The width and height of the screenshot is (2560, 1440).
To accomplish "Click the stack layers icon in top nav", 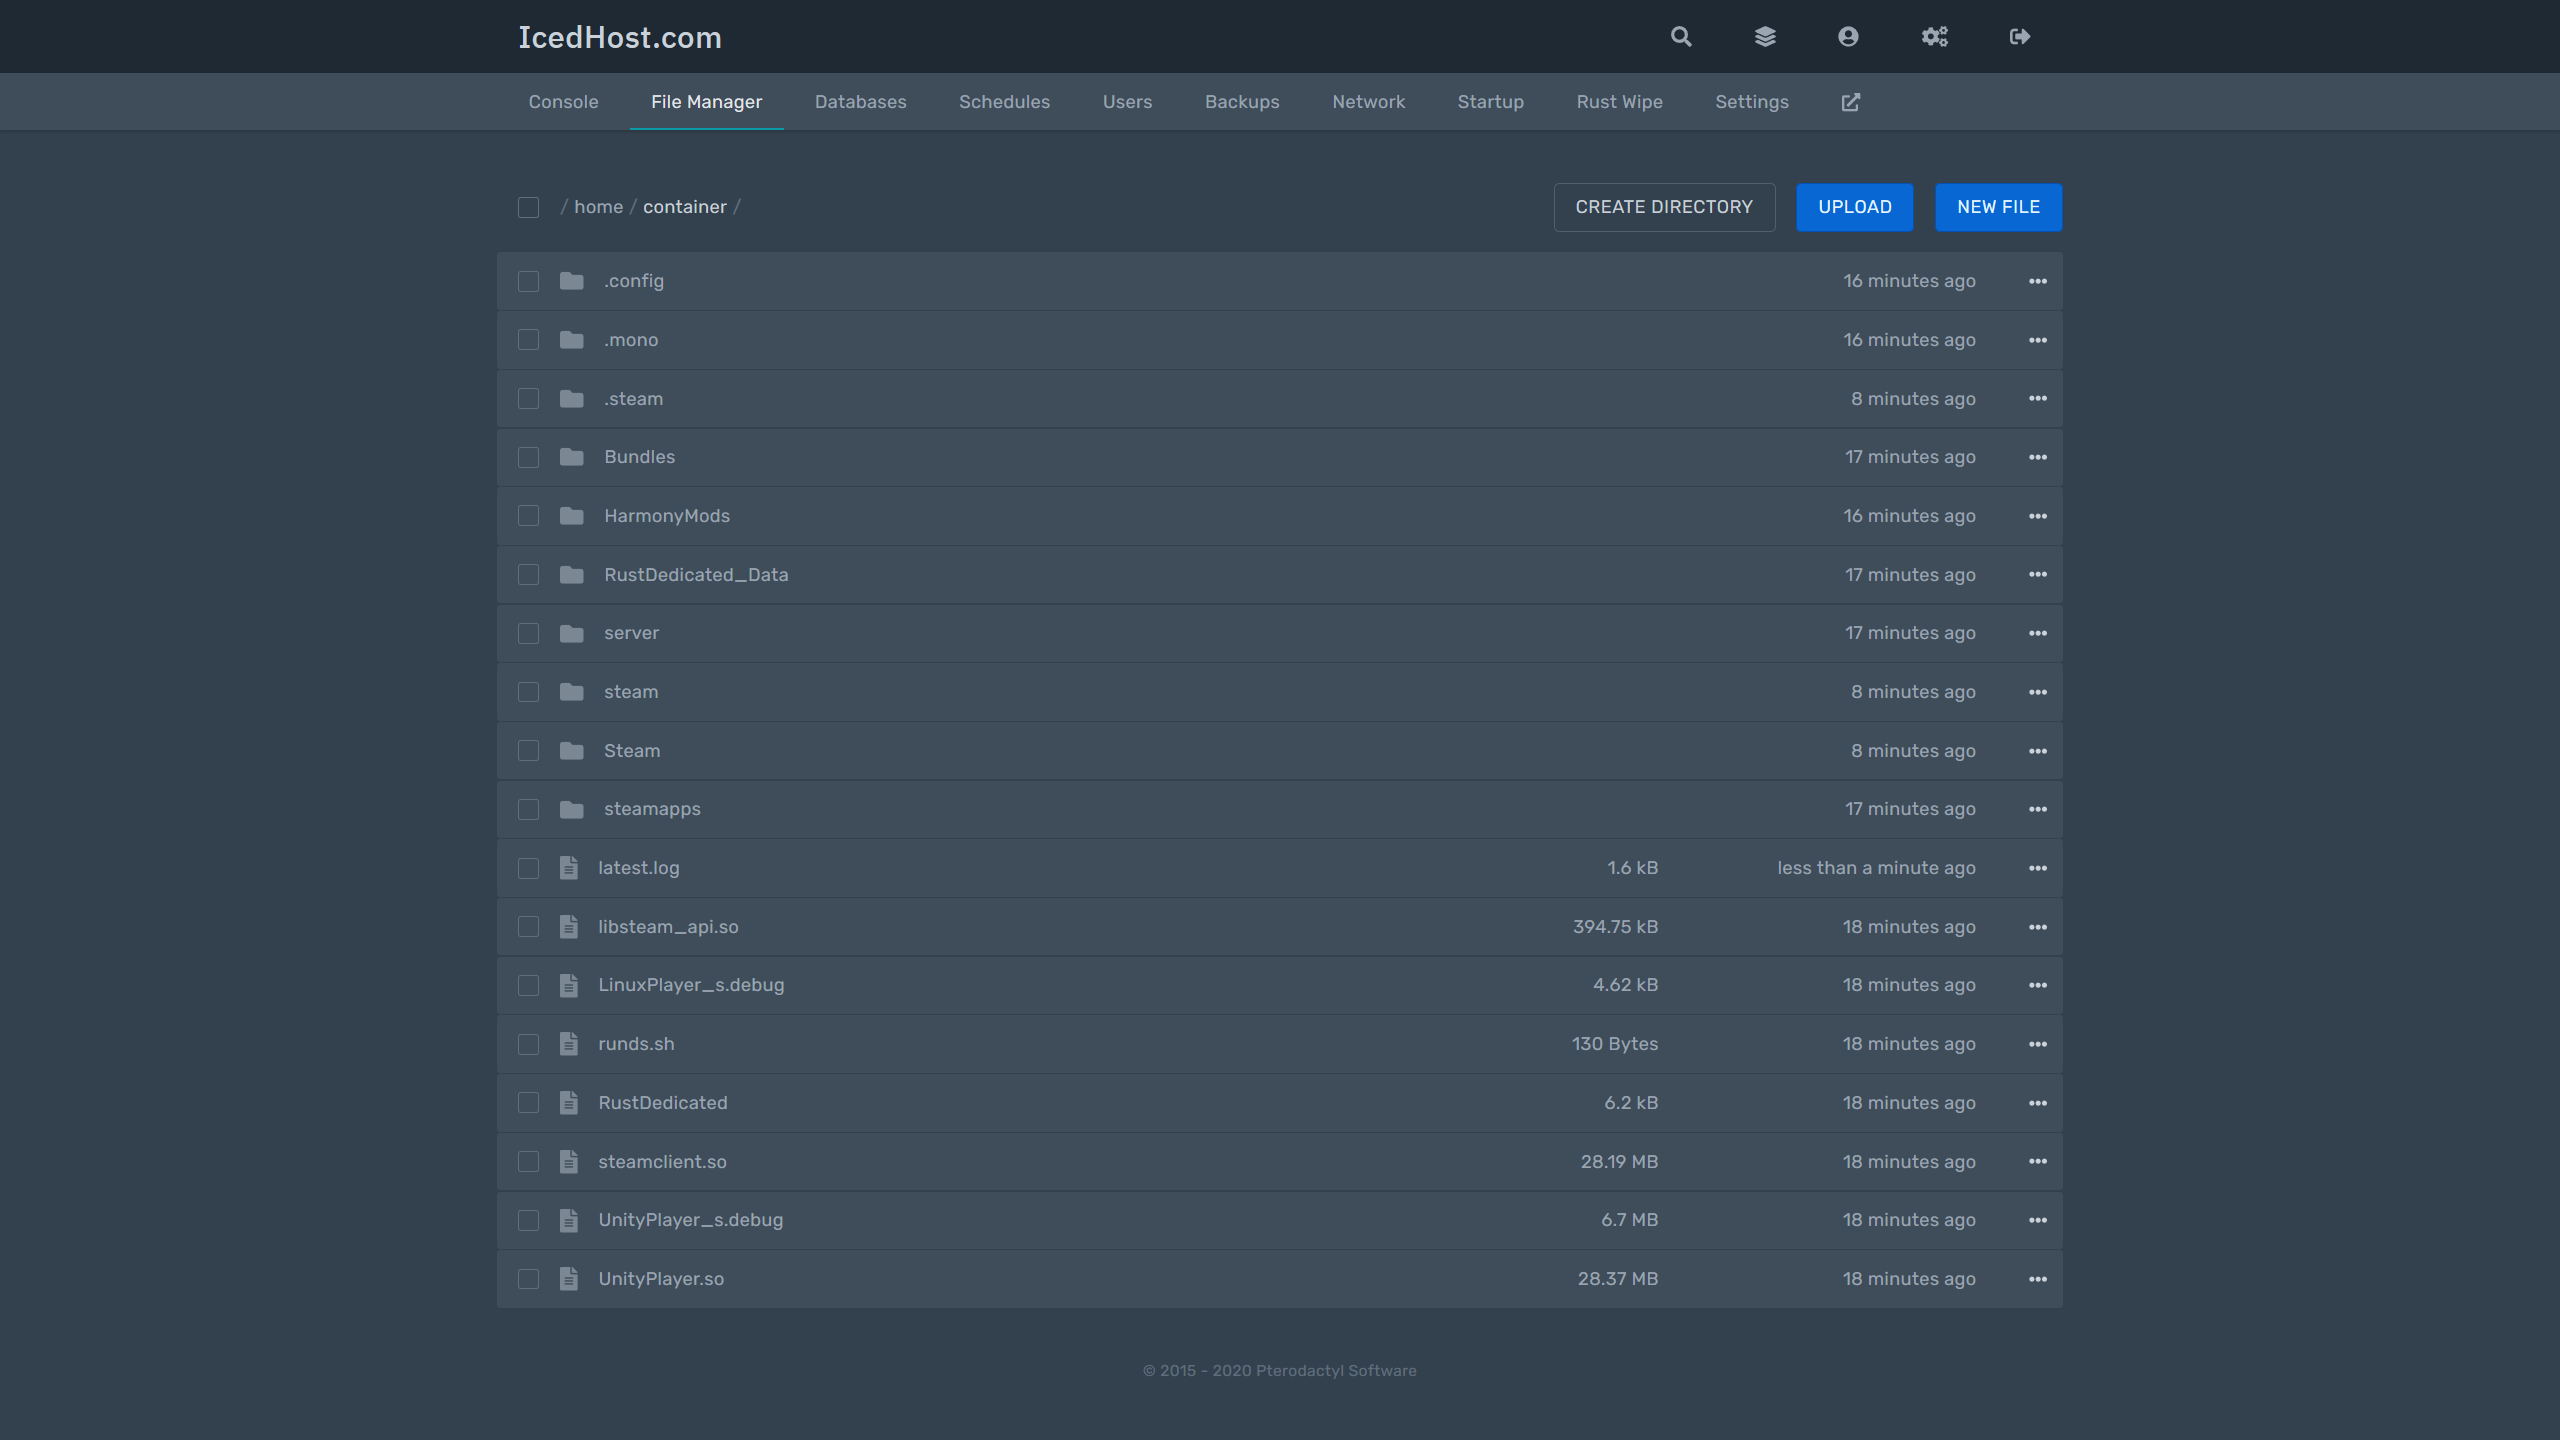I will pos(1764,35).
